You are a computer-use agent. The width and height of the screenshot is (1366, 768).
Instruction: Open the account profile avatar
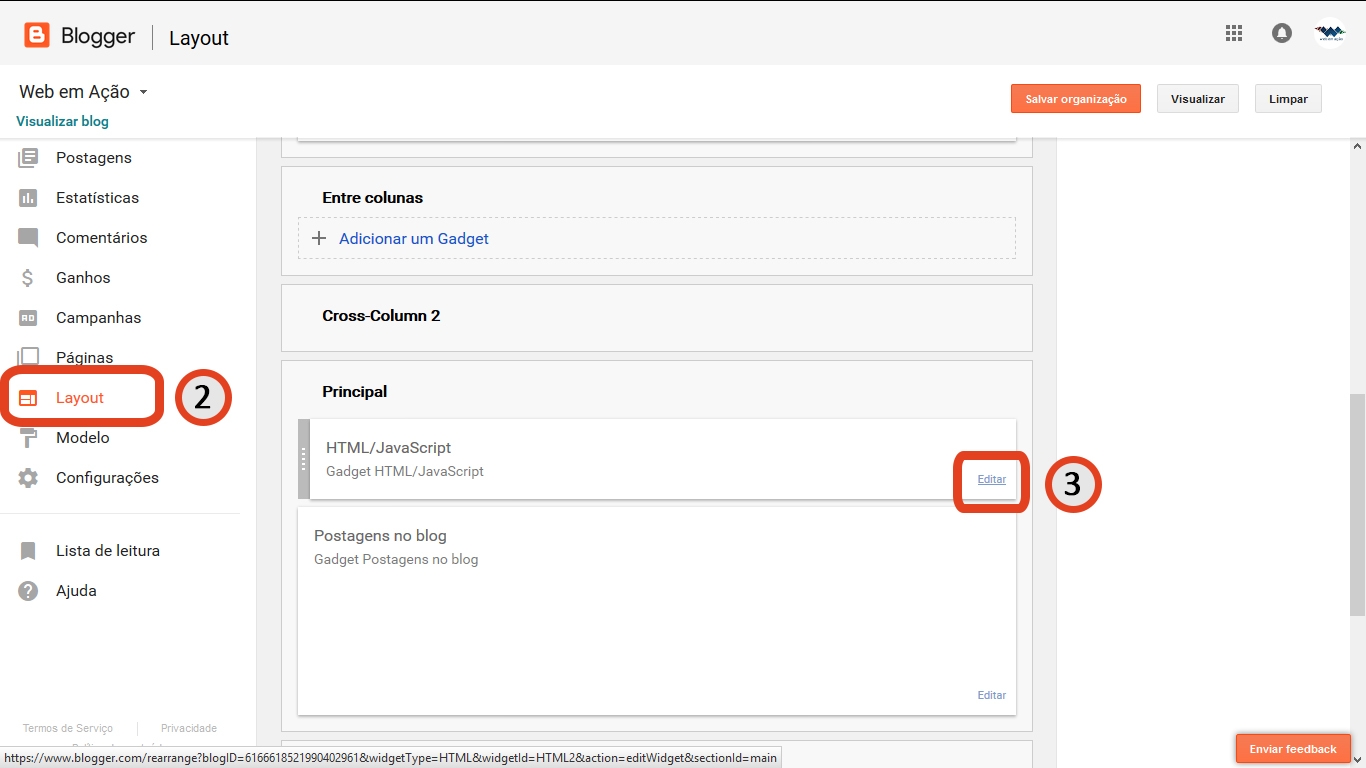(1330, 34)
